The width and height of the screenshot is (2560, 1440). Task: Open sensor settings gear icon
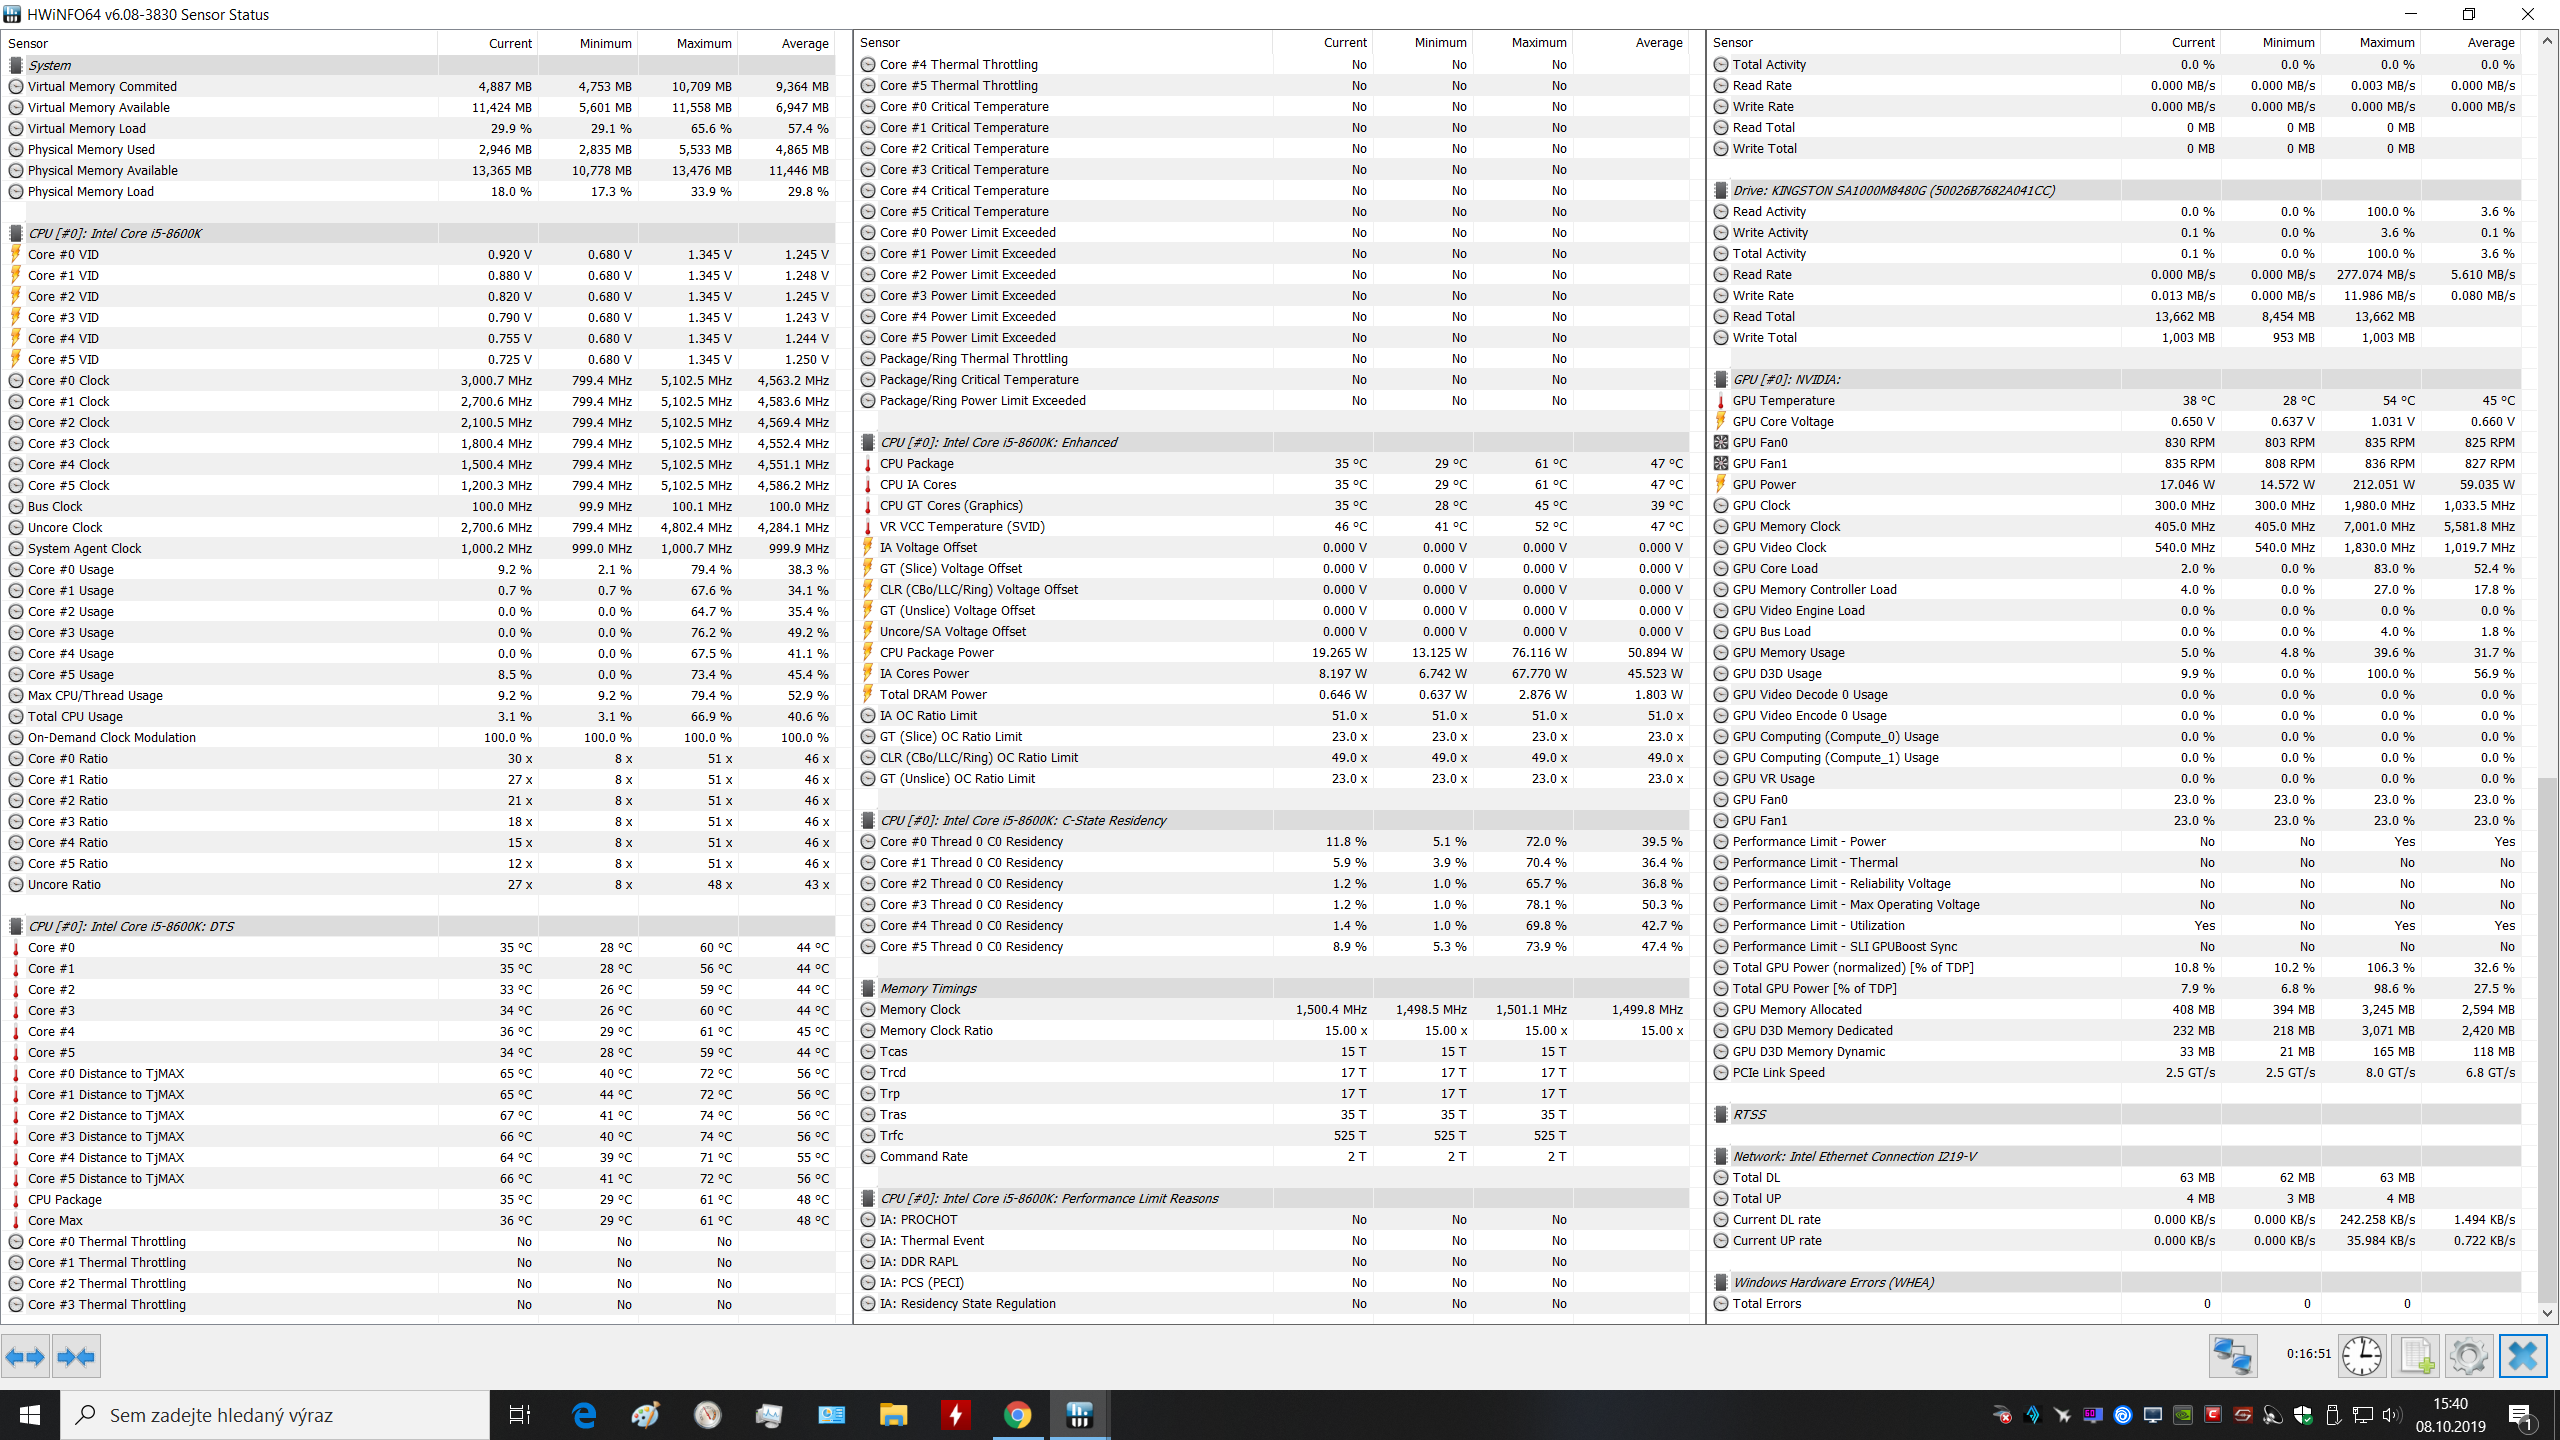click(x=2468, y=1356)
